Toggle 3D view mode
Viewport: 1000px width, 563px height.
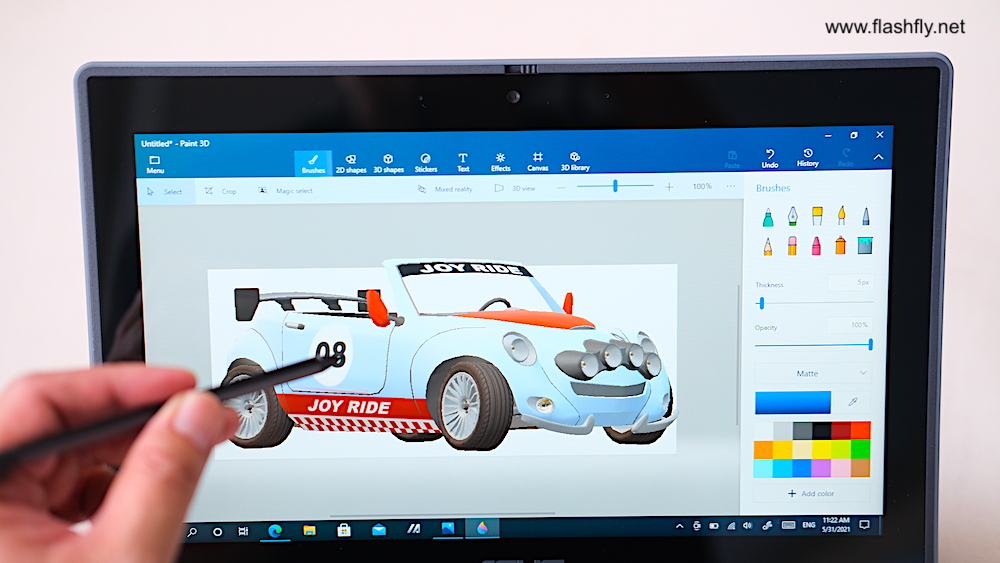(x=515, y=188)
